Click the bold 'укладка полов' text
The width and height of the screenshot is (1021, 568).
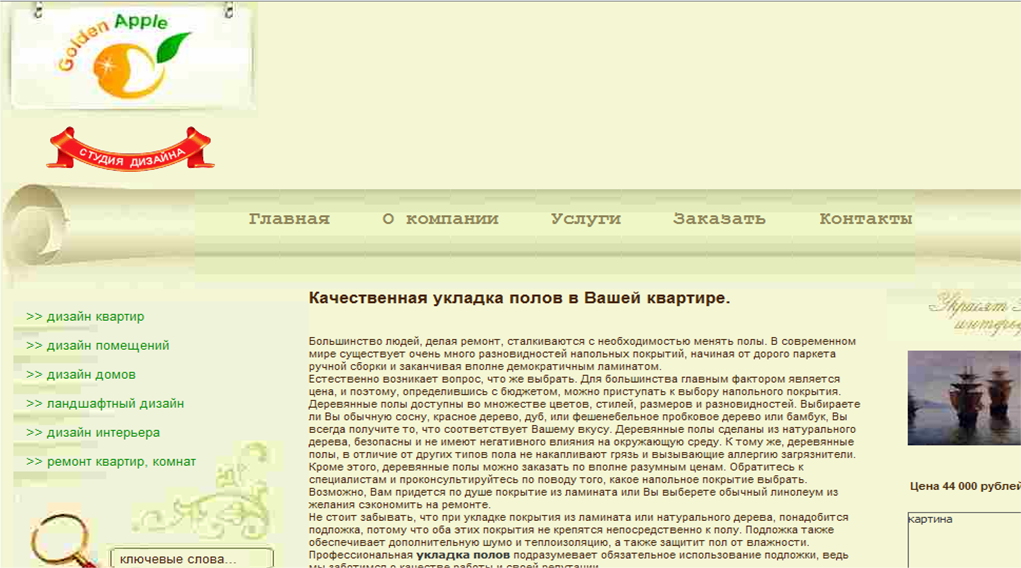463,554
